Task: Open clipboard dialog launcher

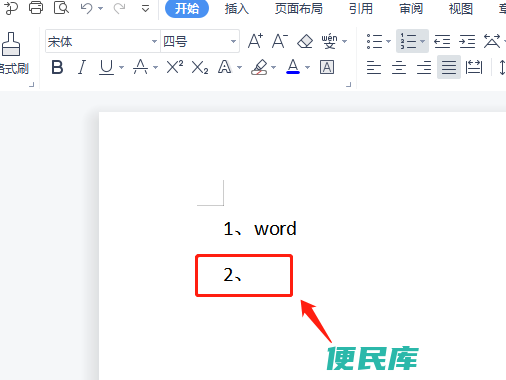Action: tap(31, 85)
